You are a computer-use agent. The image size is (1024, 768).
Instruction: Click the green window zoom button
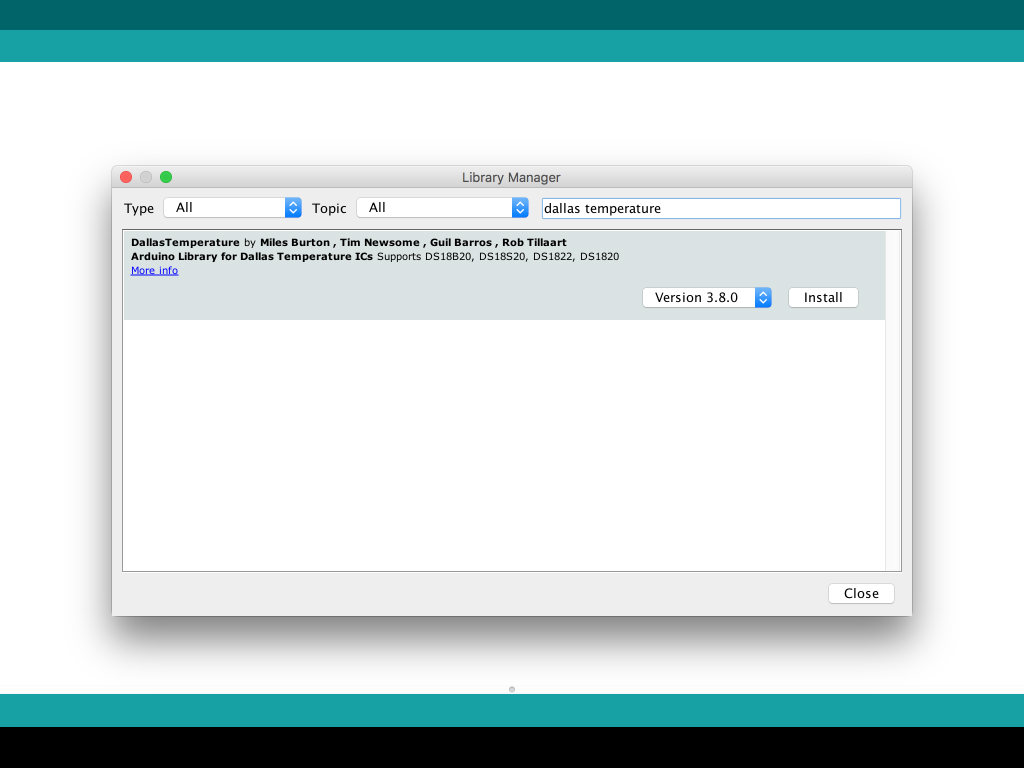click(166, 177)
